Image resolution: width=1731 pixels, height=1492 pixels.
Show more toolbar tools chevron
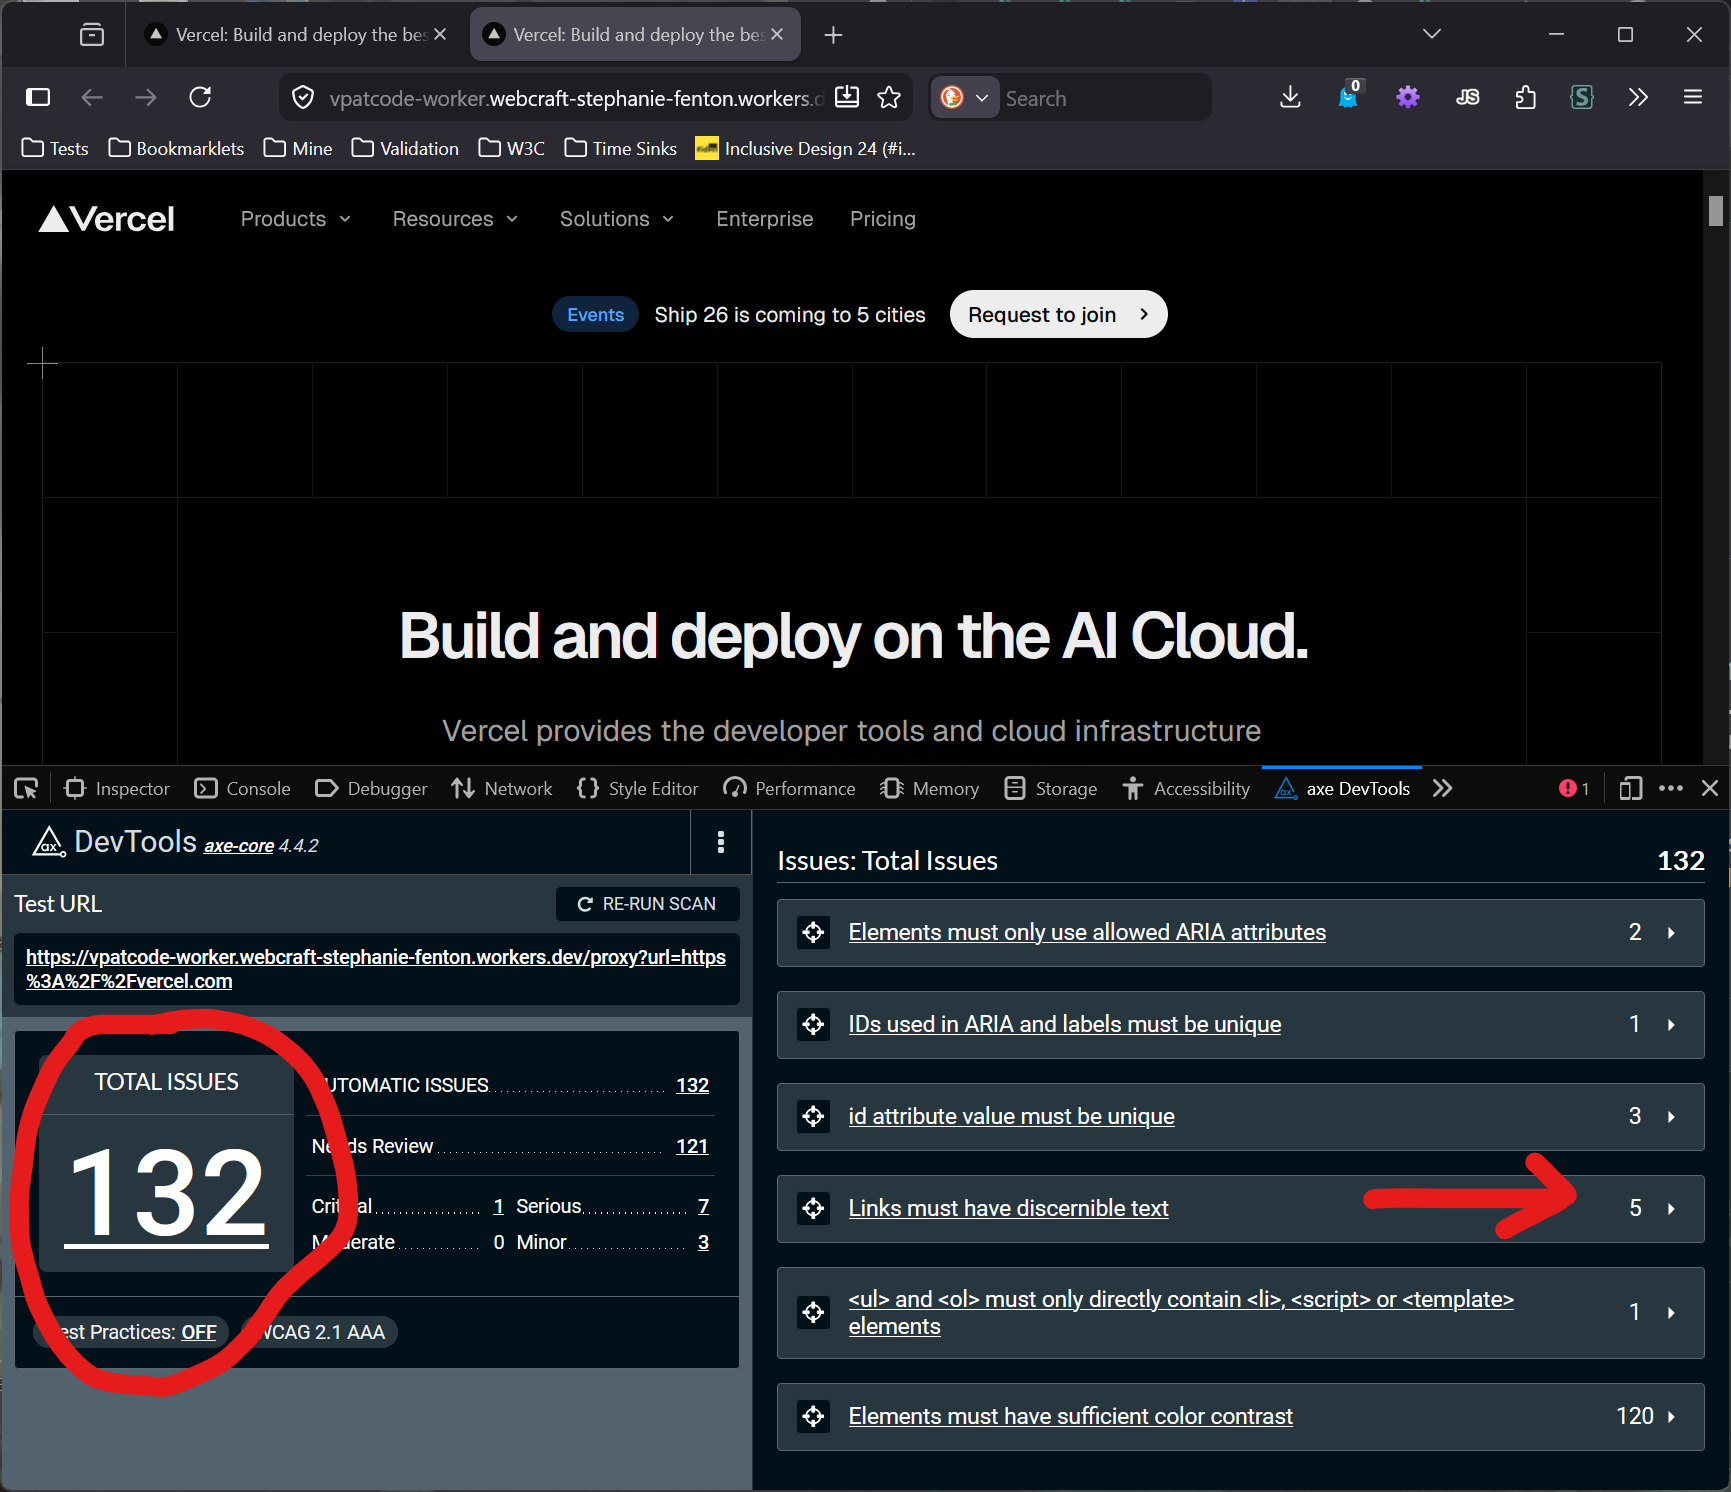pos(1638,97)
